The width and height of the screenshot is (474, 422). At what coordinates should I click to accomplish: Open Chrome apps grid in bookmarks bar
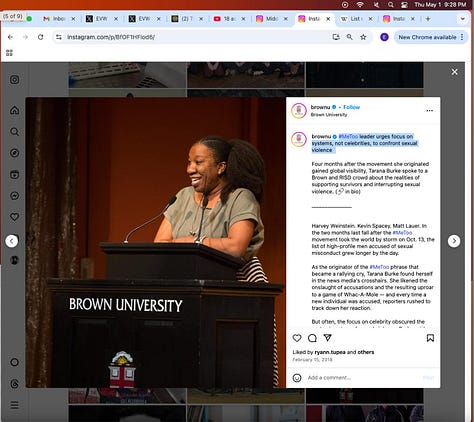pyautogui.click(x=9, y=53)
